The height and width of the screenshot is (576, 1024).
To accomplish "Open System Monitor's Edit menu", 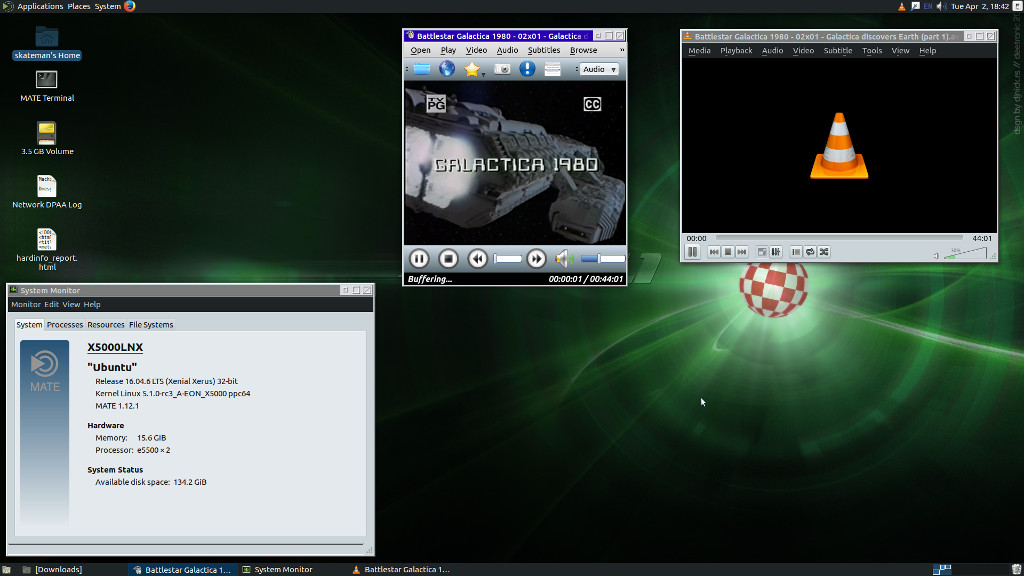I will click(52, 304).
